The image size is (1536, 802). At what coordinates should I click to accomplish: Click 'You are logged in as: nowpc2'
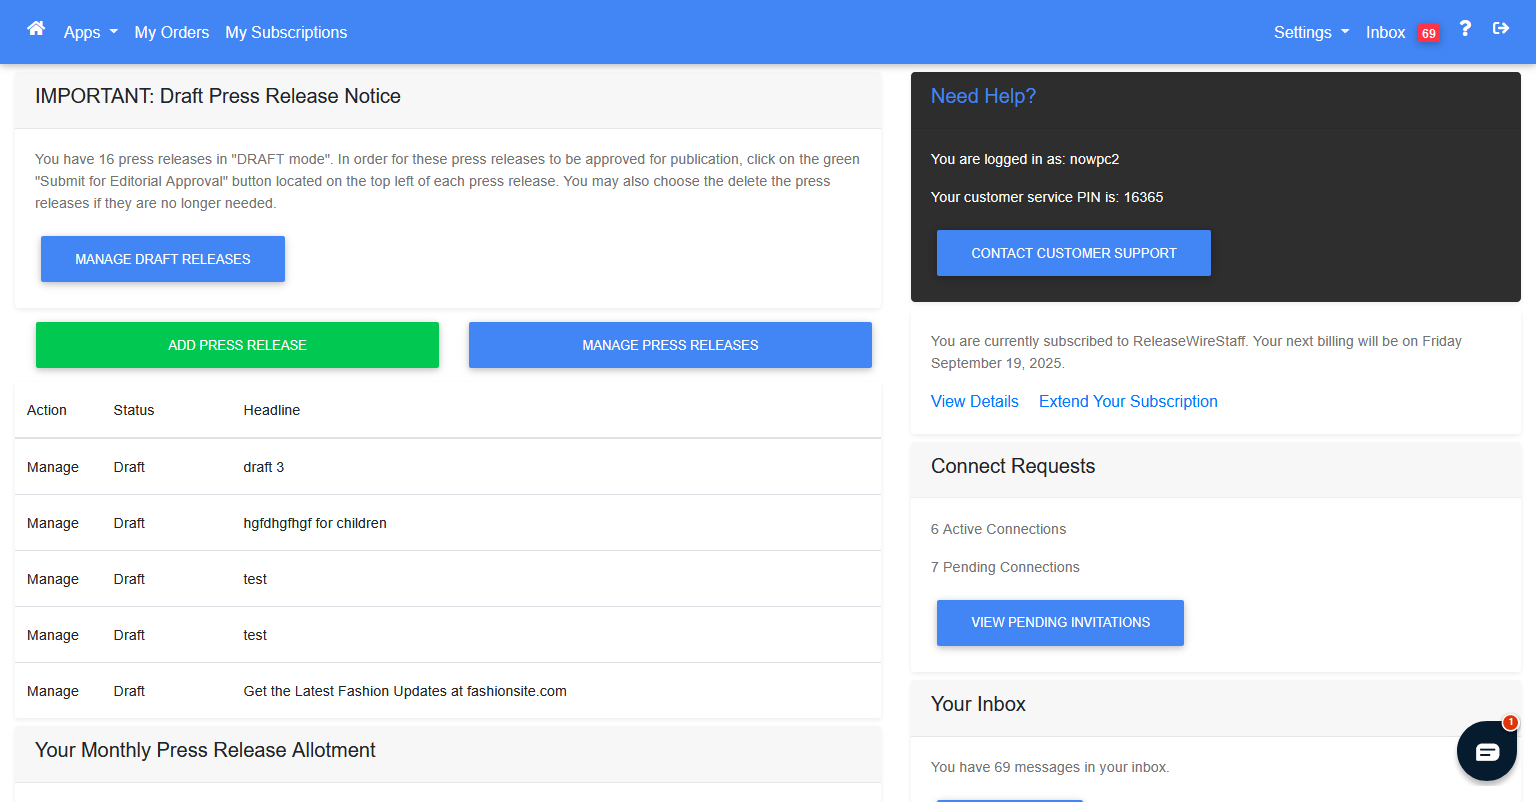click(1025, 159)
